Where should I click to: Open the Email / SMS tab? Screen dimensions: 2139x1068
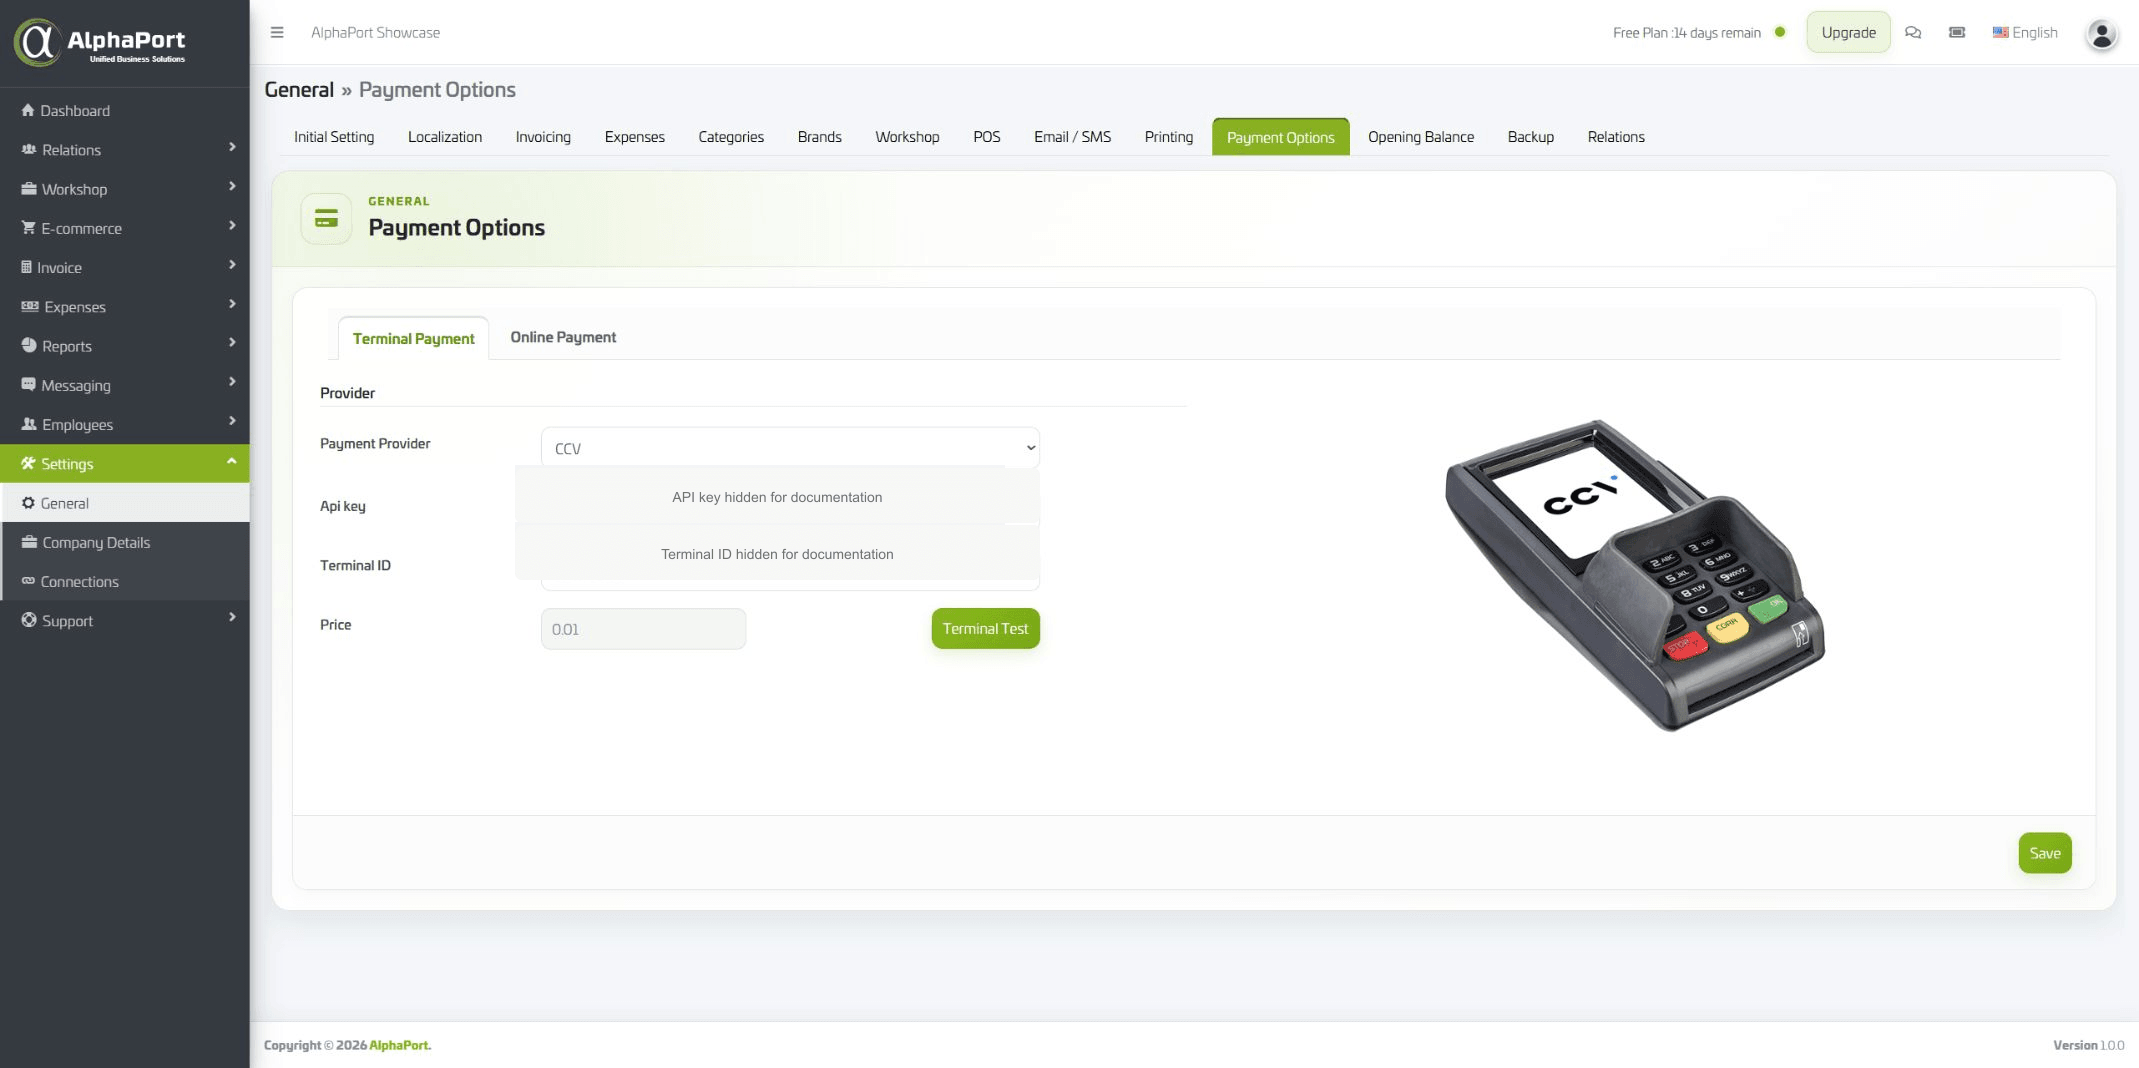point(1072,137)
